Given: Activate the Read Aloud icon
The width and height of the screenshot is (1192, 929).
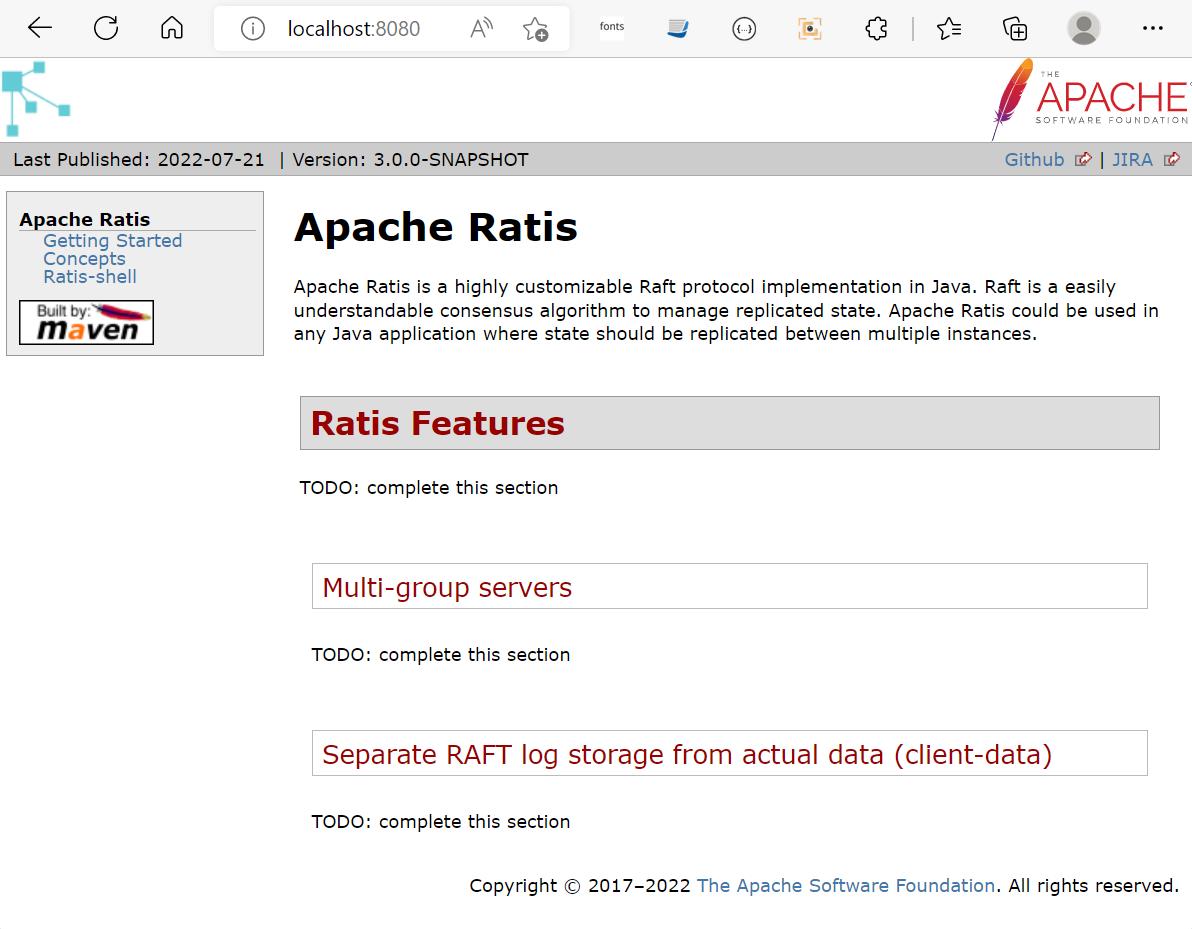Looking at the screenshot, I should click(x=481, y=29).
